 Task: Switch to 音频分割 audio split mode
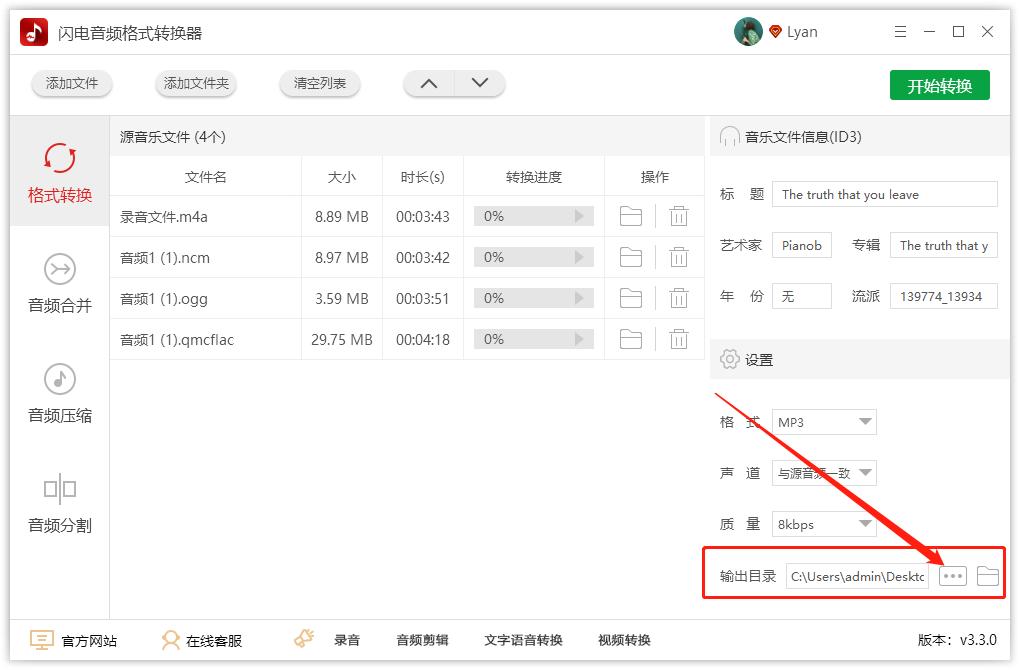pyautogui.click(x=59, y=503)
